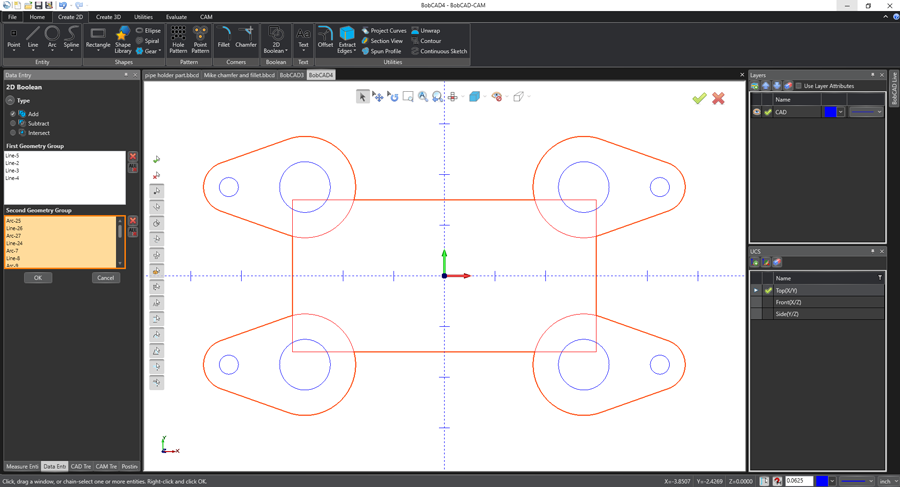Select the Subtract boolean type
The width and height of the screenshot is (900, 487).
coord(13,123)
